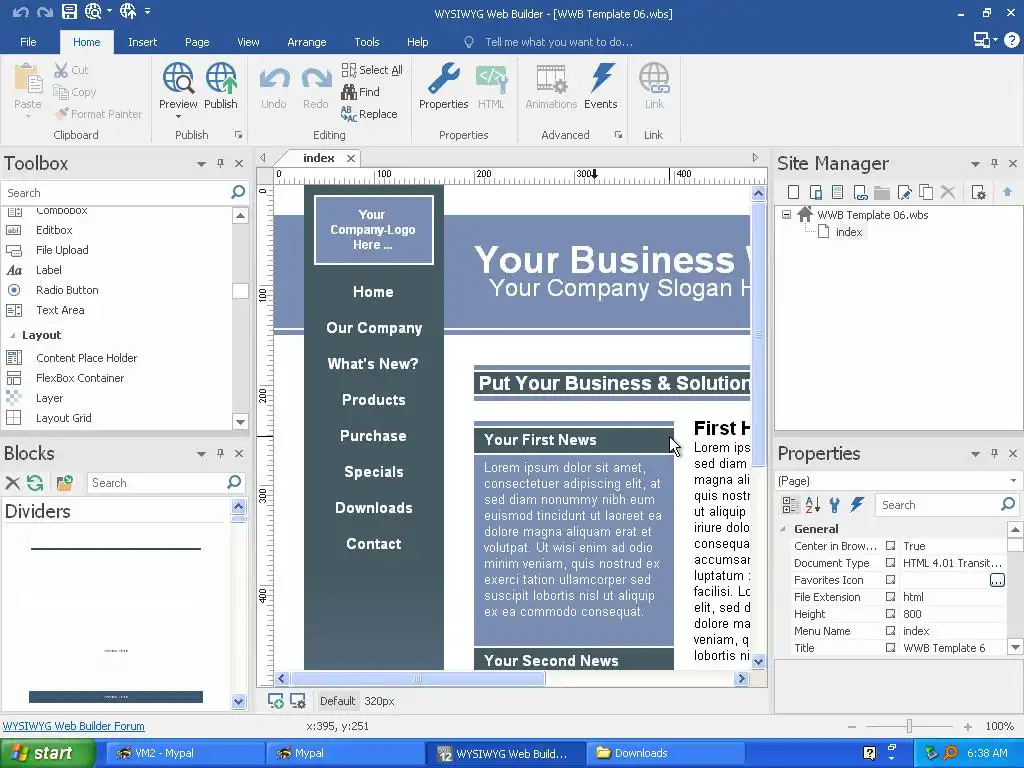Click the Toolbox search field
This screenshot has height=768, width=1024.
[116, 193]
